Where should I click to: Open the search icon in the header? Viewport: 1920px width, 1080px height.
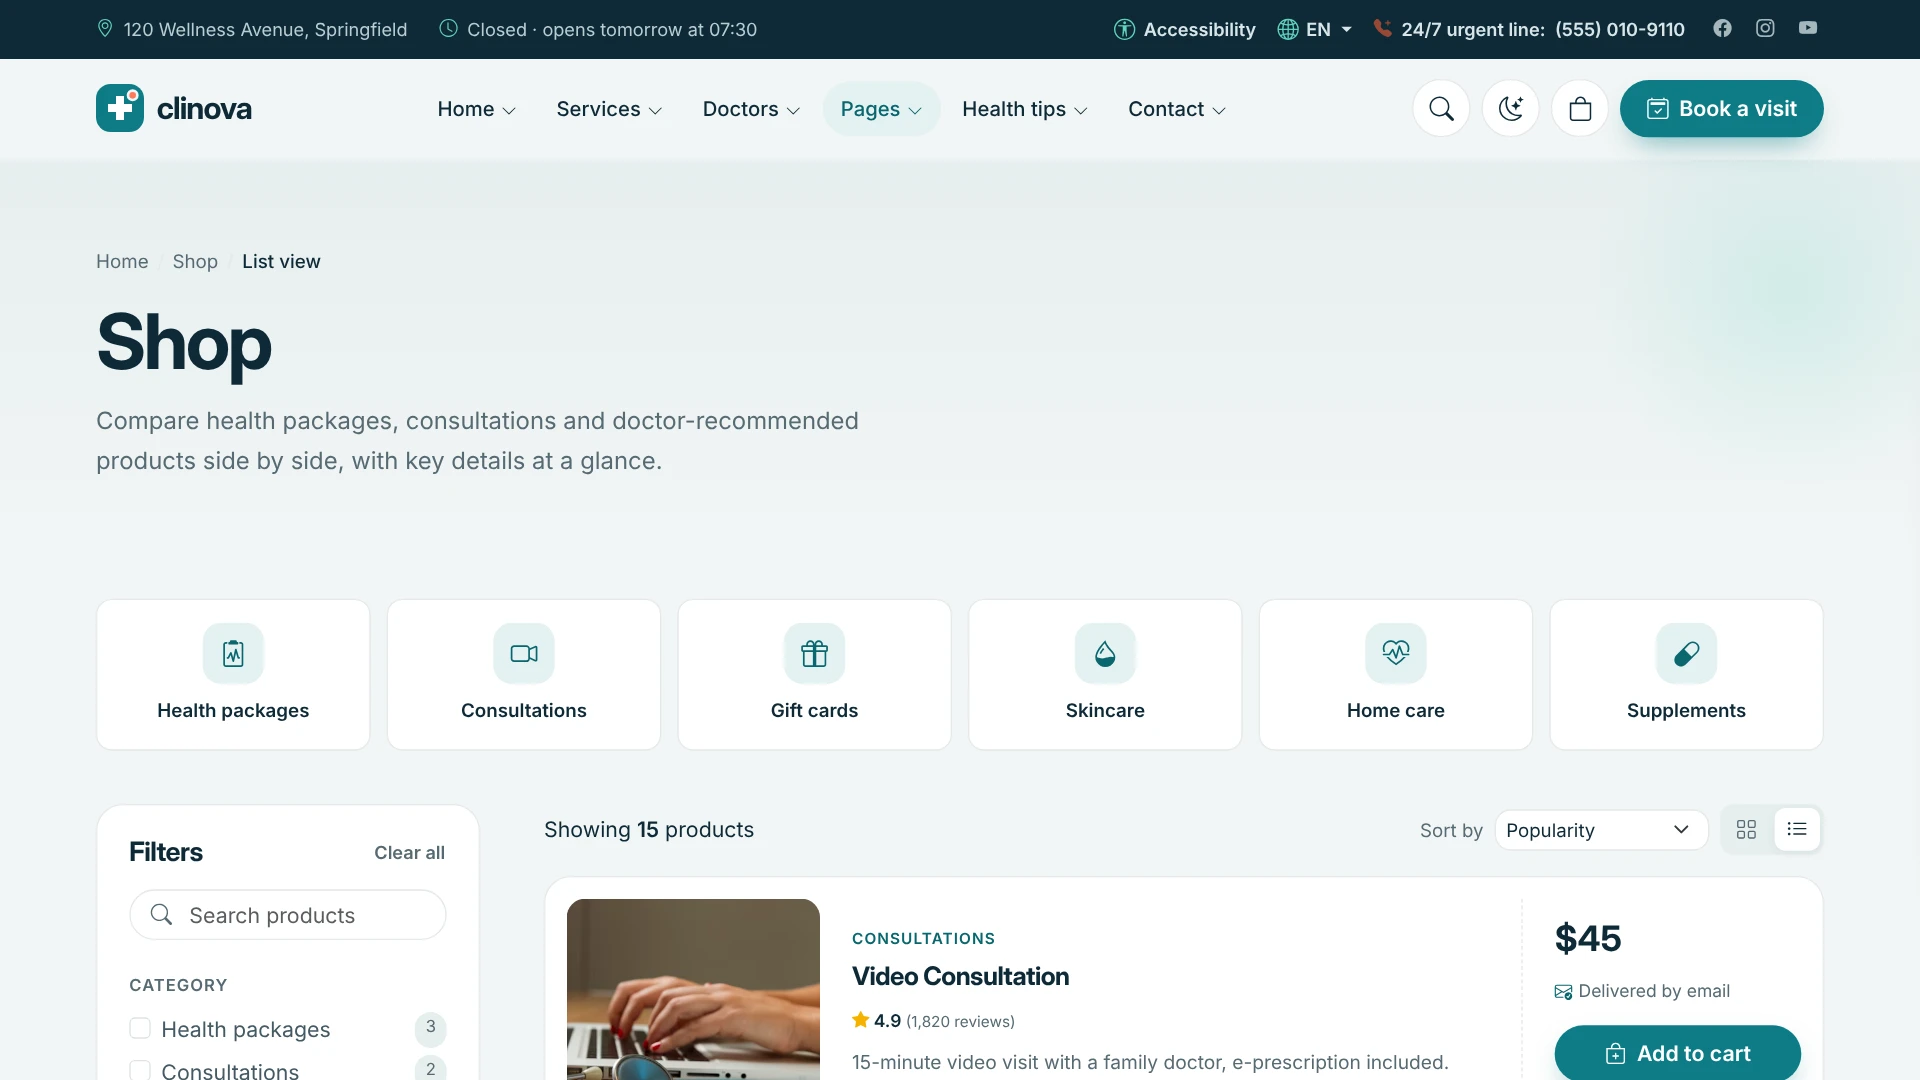(x=1441, y=109)
